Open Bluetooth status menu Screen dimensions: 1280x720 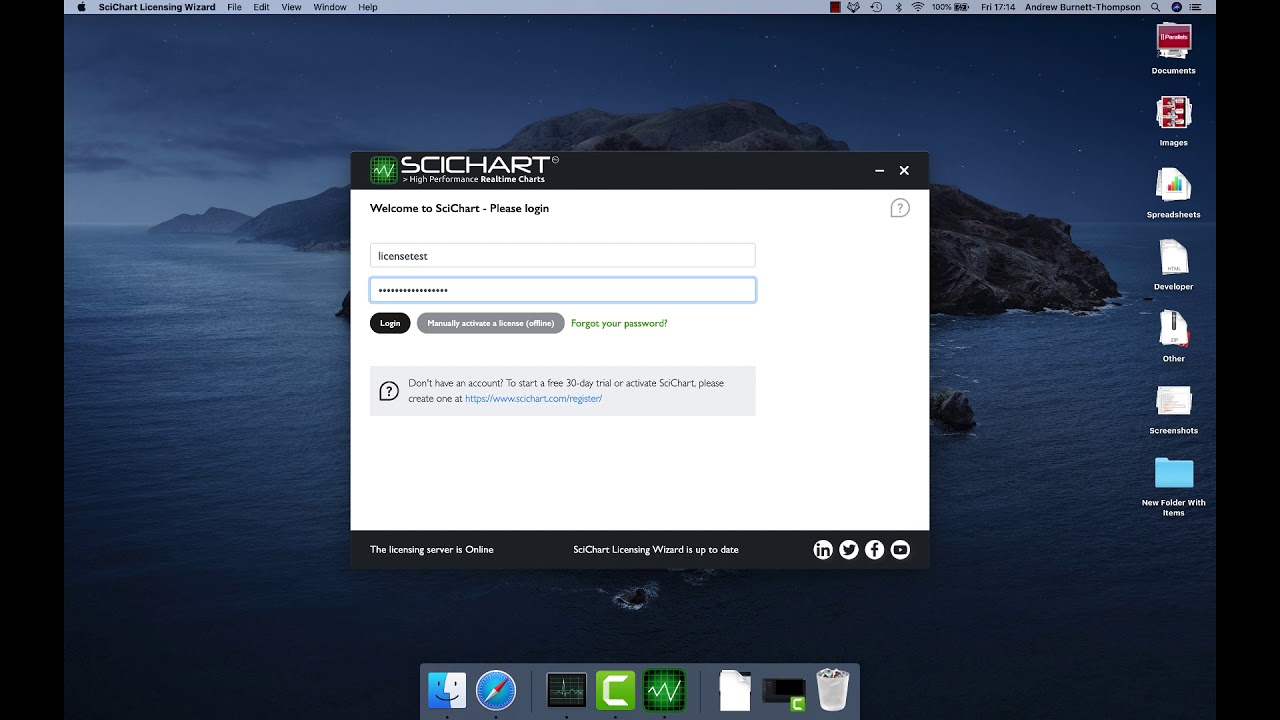tap(898, 7)
